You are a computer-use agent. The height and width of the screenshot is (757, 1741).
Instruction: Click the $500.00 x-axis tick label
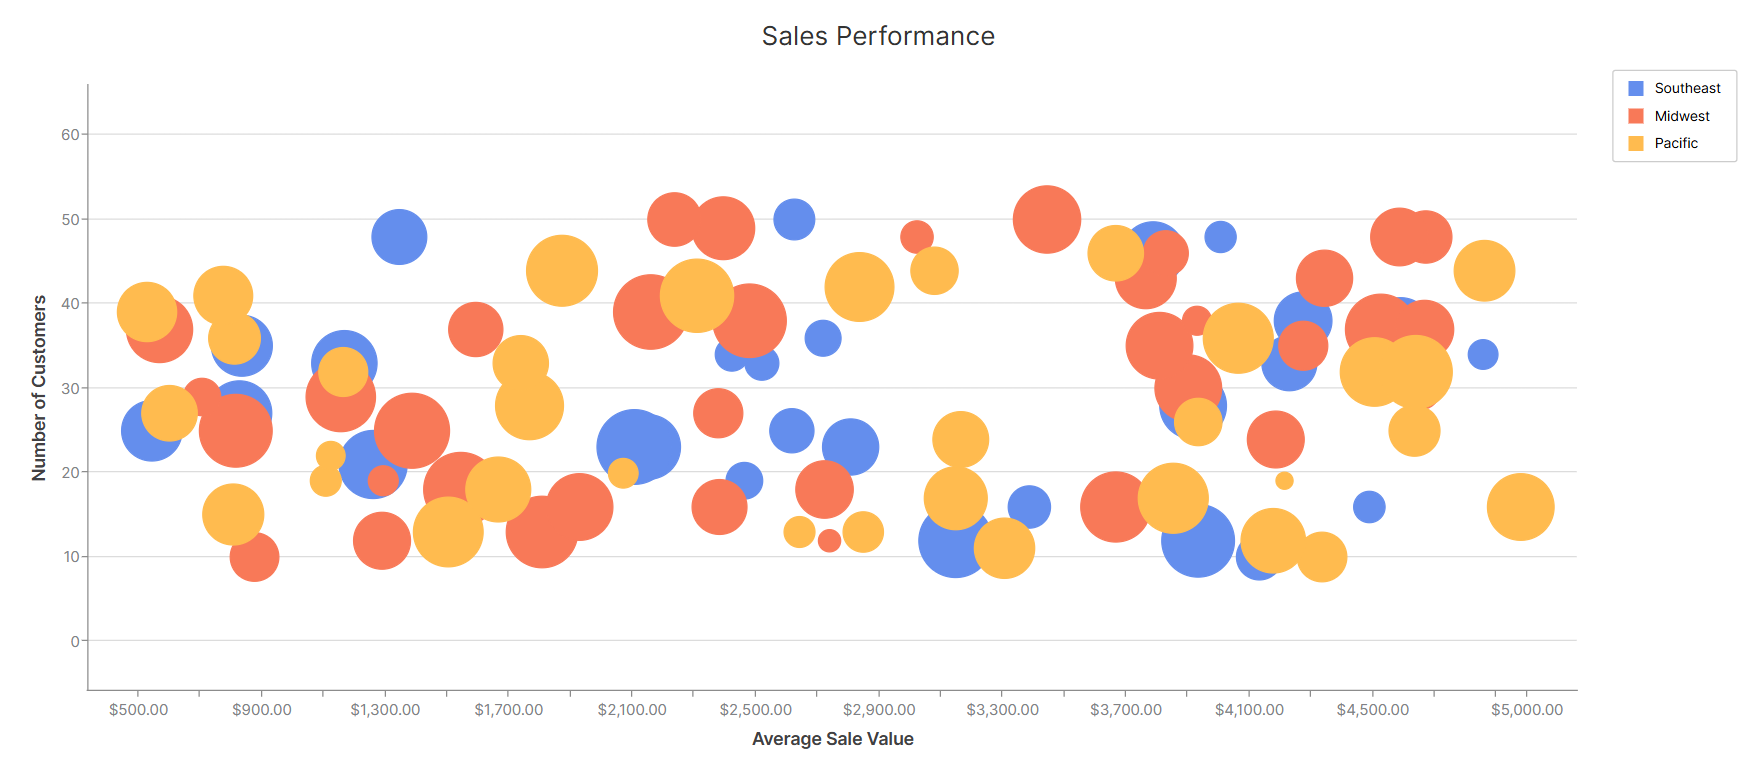click(138, 710)
